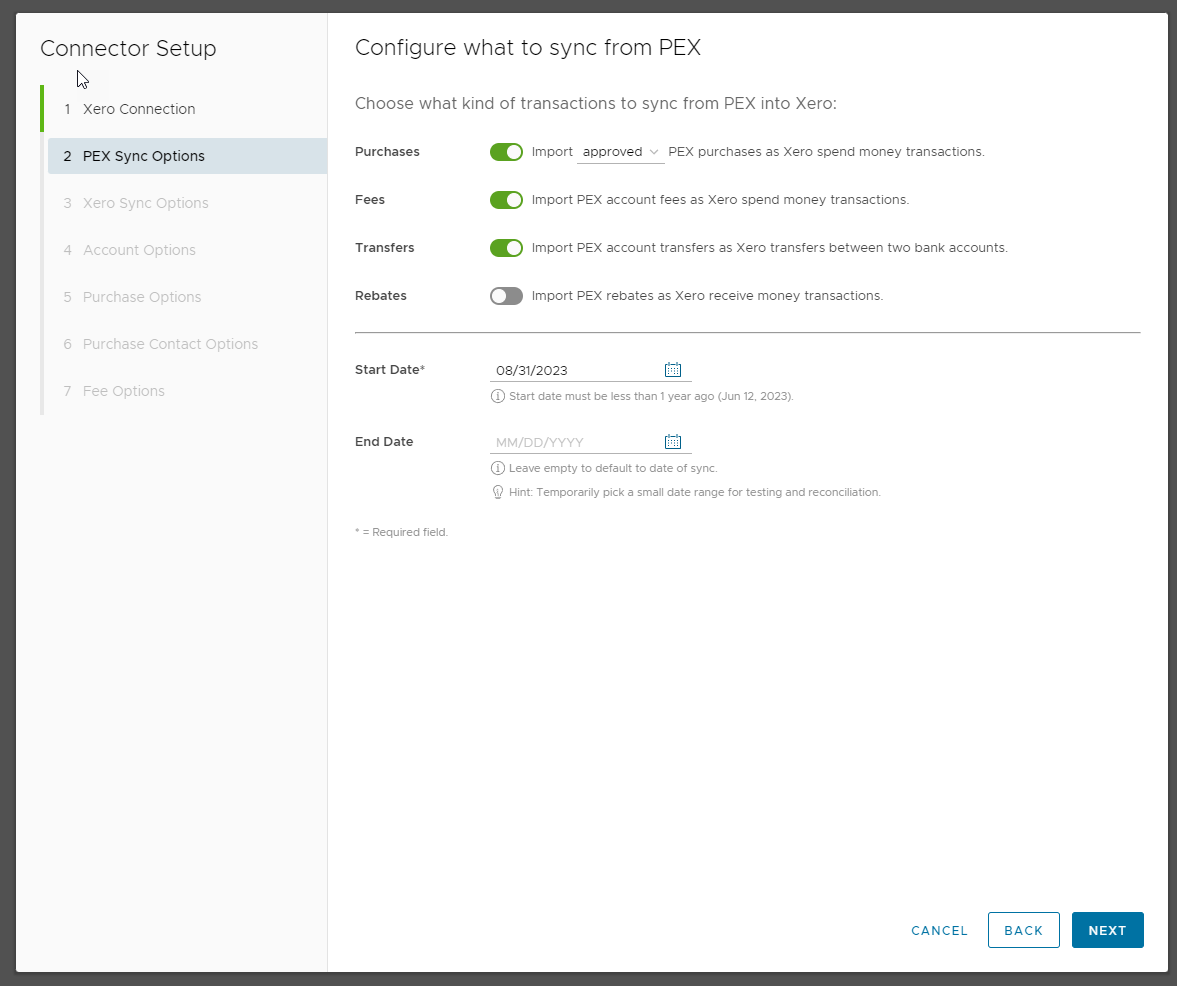Enable the Rebates import toggle
Screen dimensions: 1177x986
(x=506, y=296)
